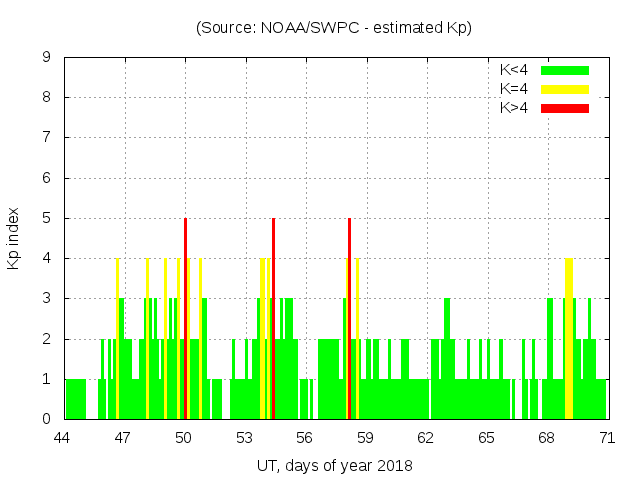Click the y-axis tick label 5

[x=46, y=218]
